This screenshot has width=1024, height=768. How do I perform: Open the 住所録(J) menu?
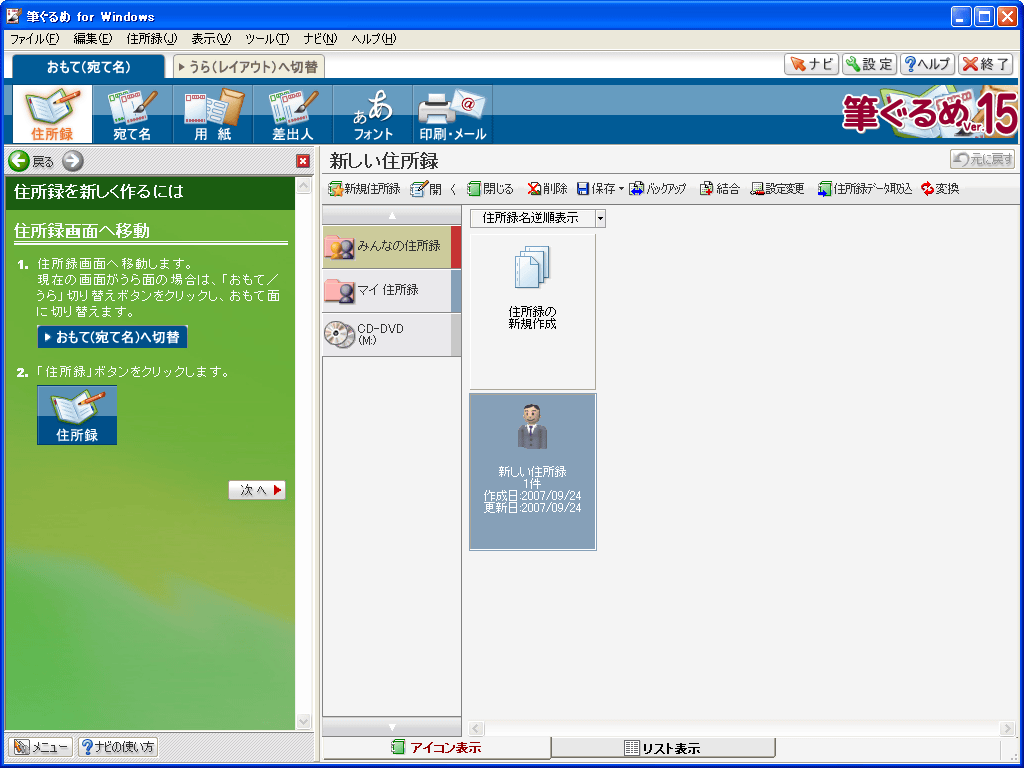[152, 39]
